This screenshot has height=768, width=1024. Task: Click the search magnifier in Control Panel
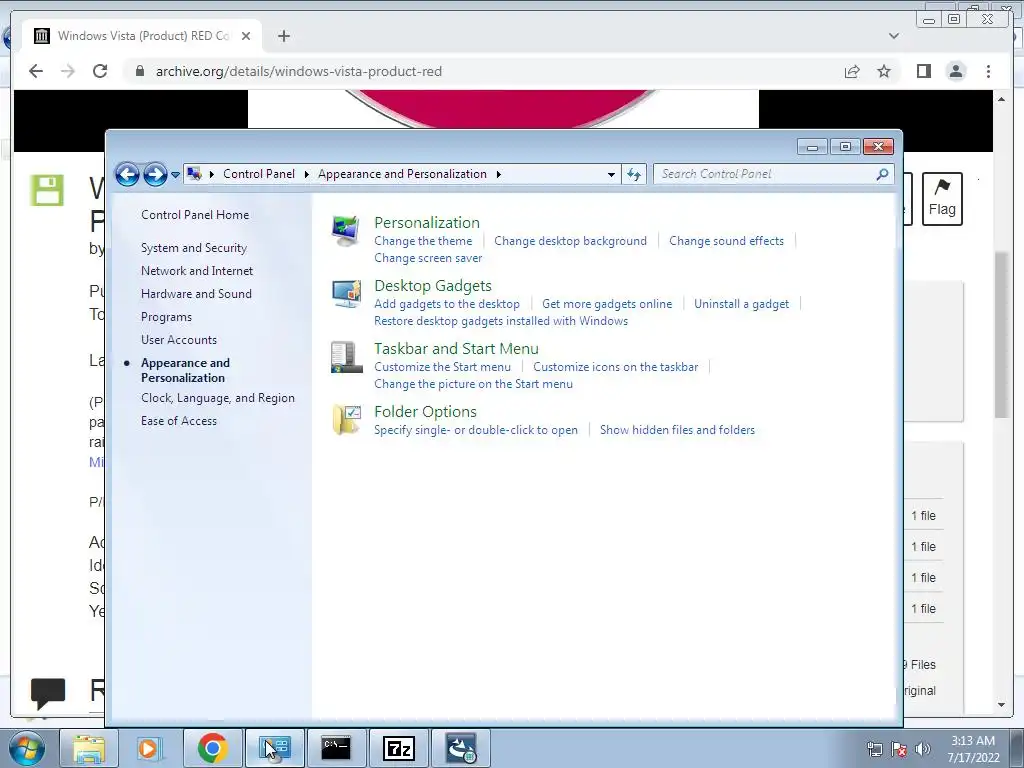tap(882, 174)
